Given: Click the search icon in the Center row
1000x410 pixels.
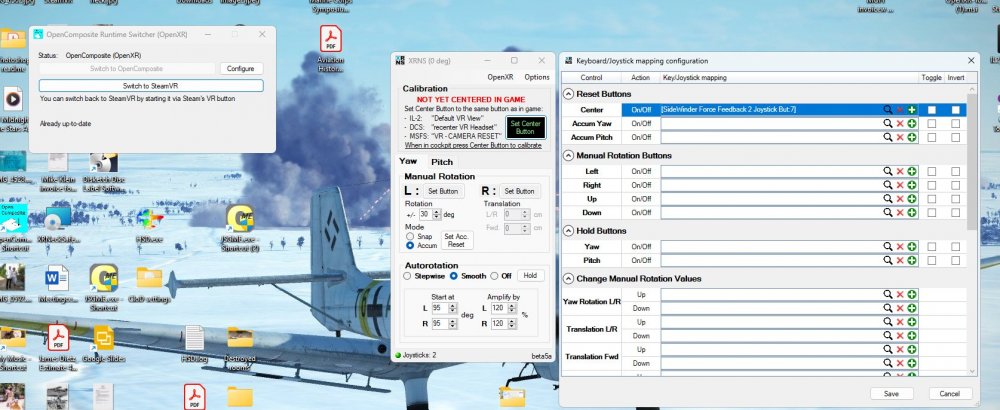Looking at the screenshot, I should coord(887,109).
